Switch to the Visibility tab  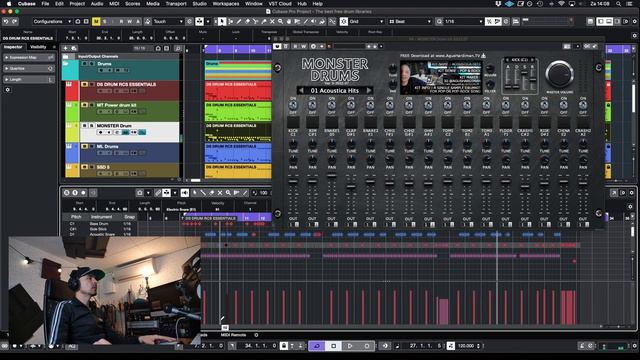pos(38,47)
